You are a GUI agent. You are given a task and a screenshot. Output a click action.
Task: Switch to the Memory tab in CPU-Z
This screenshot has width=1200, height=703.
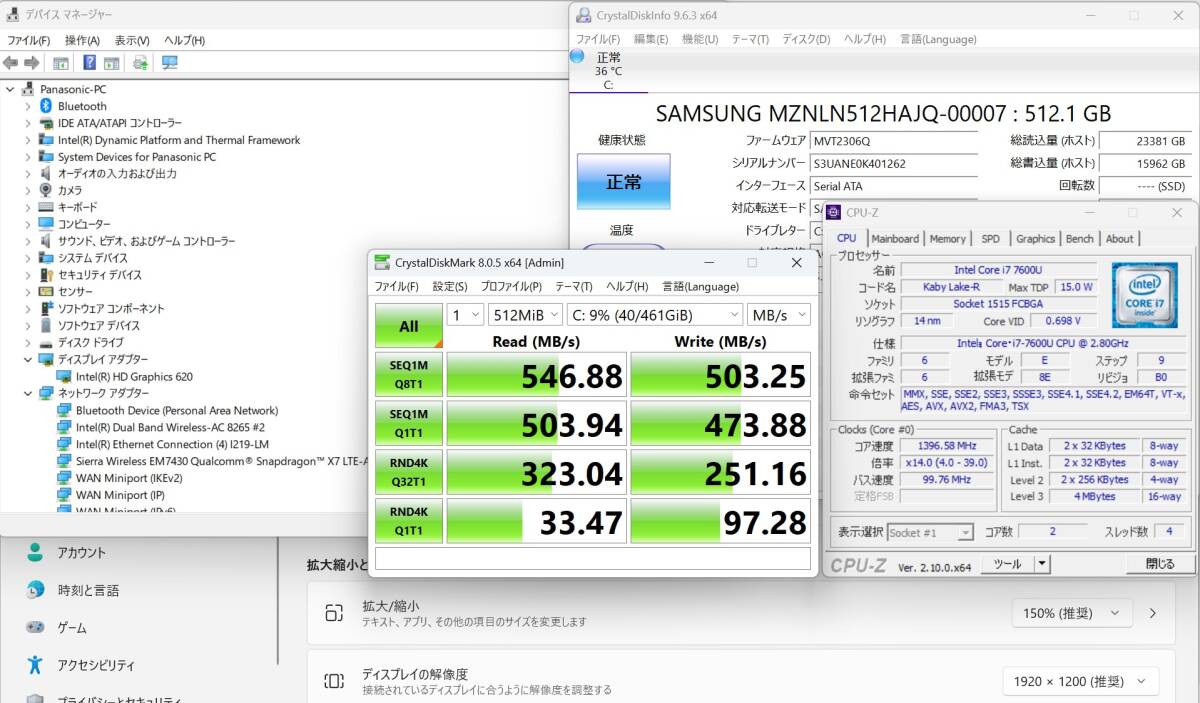tap(947, 238)
